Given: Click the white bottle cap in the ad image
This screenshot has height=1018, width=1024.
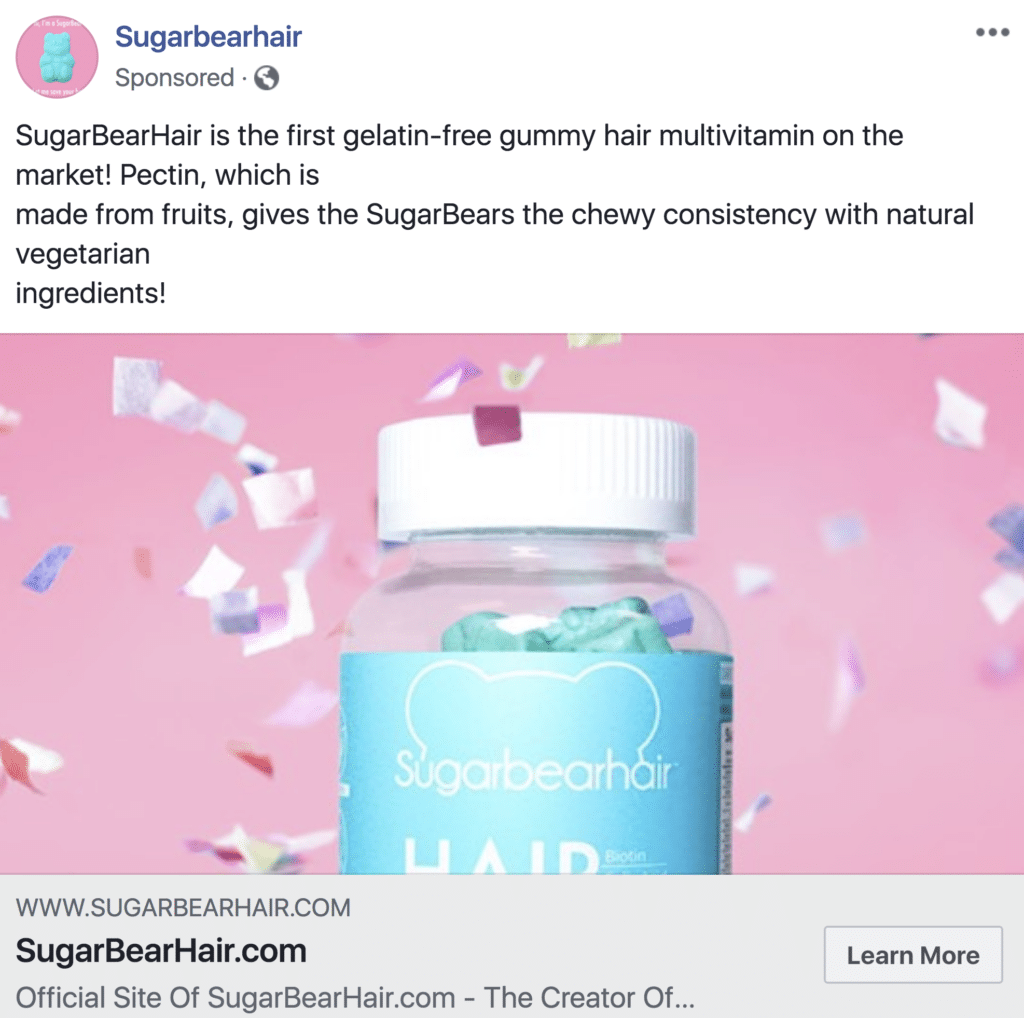Looking at the screenshot, I should 536,477.
